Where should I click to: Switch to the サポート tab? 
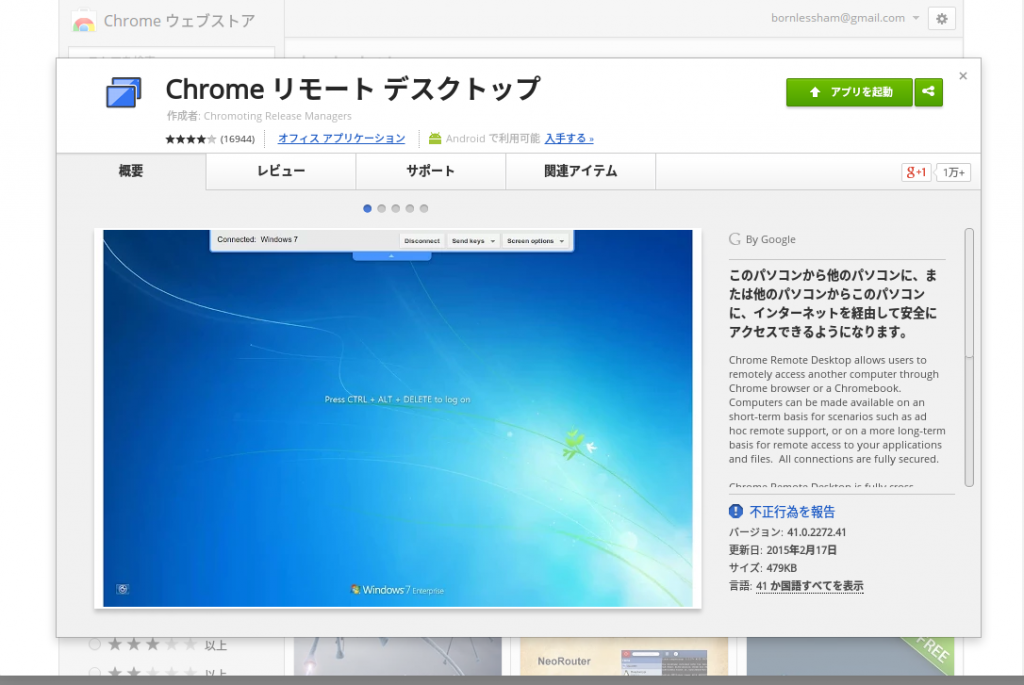(430, 171)
